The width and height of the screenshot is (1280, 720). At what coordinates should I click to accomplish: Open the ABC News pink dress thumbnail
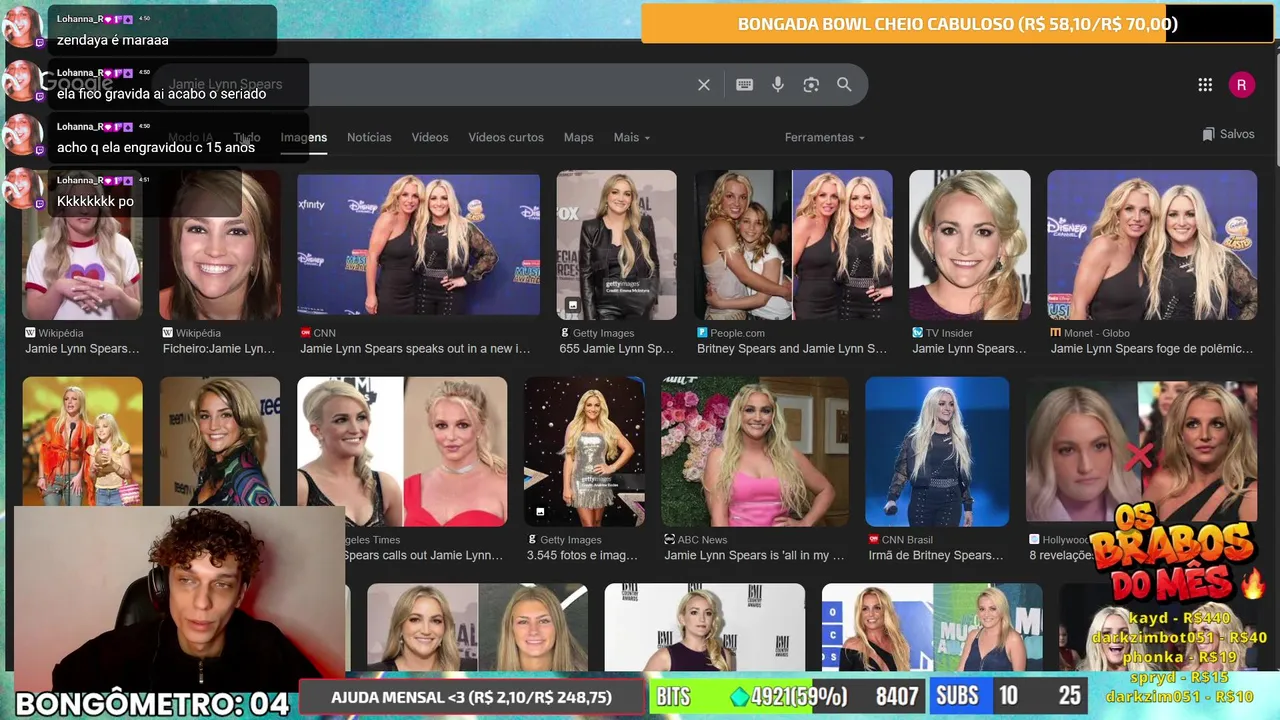[x=754, y=452]
